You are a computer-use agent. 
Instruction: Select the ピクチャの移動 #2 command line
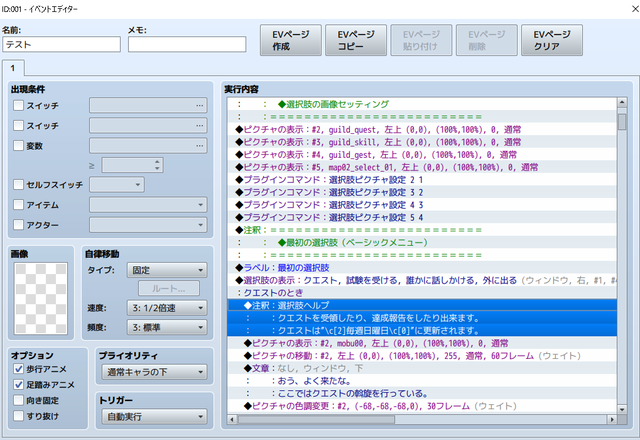click(422, 356)
